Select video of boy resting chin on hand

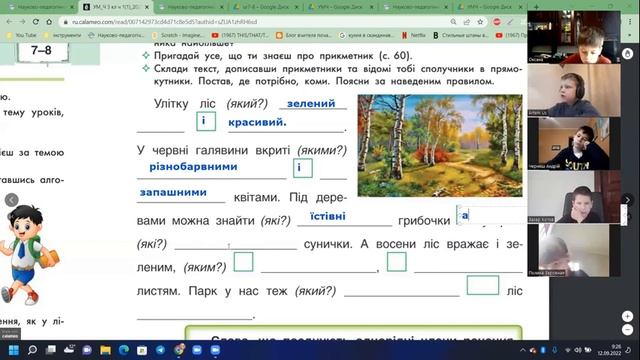coord(573,197)
